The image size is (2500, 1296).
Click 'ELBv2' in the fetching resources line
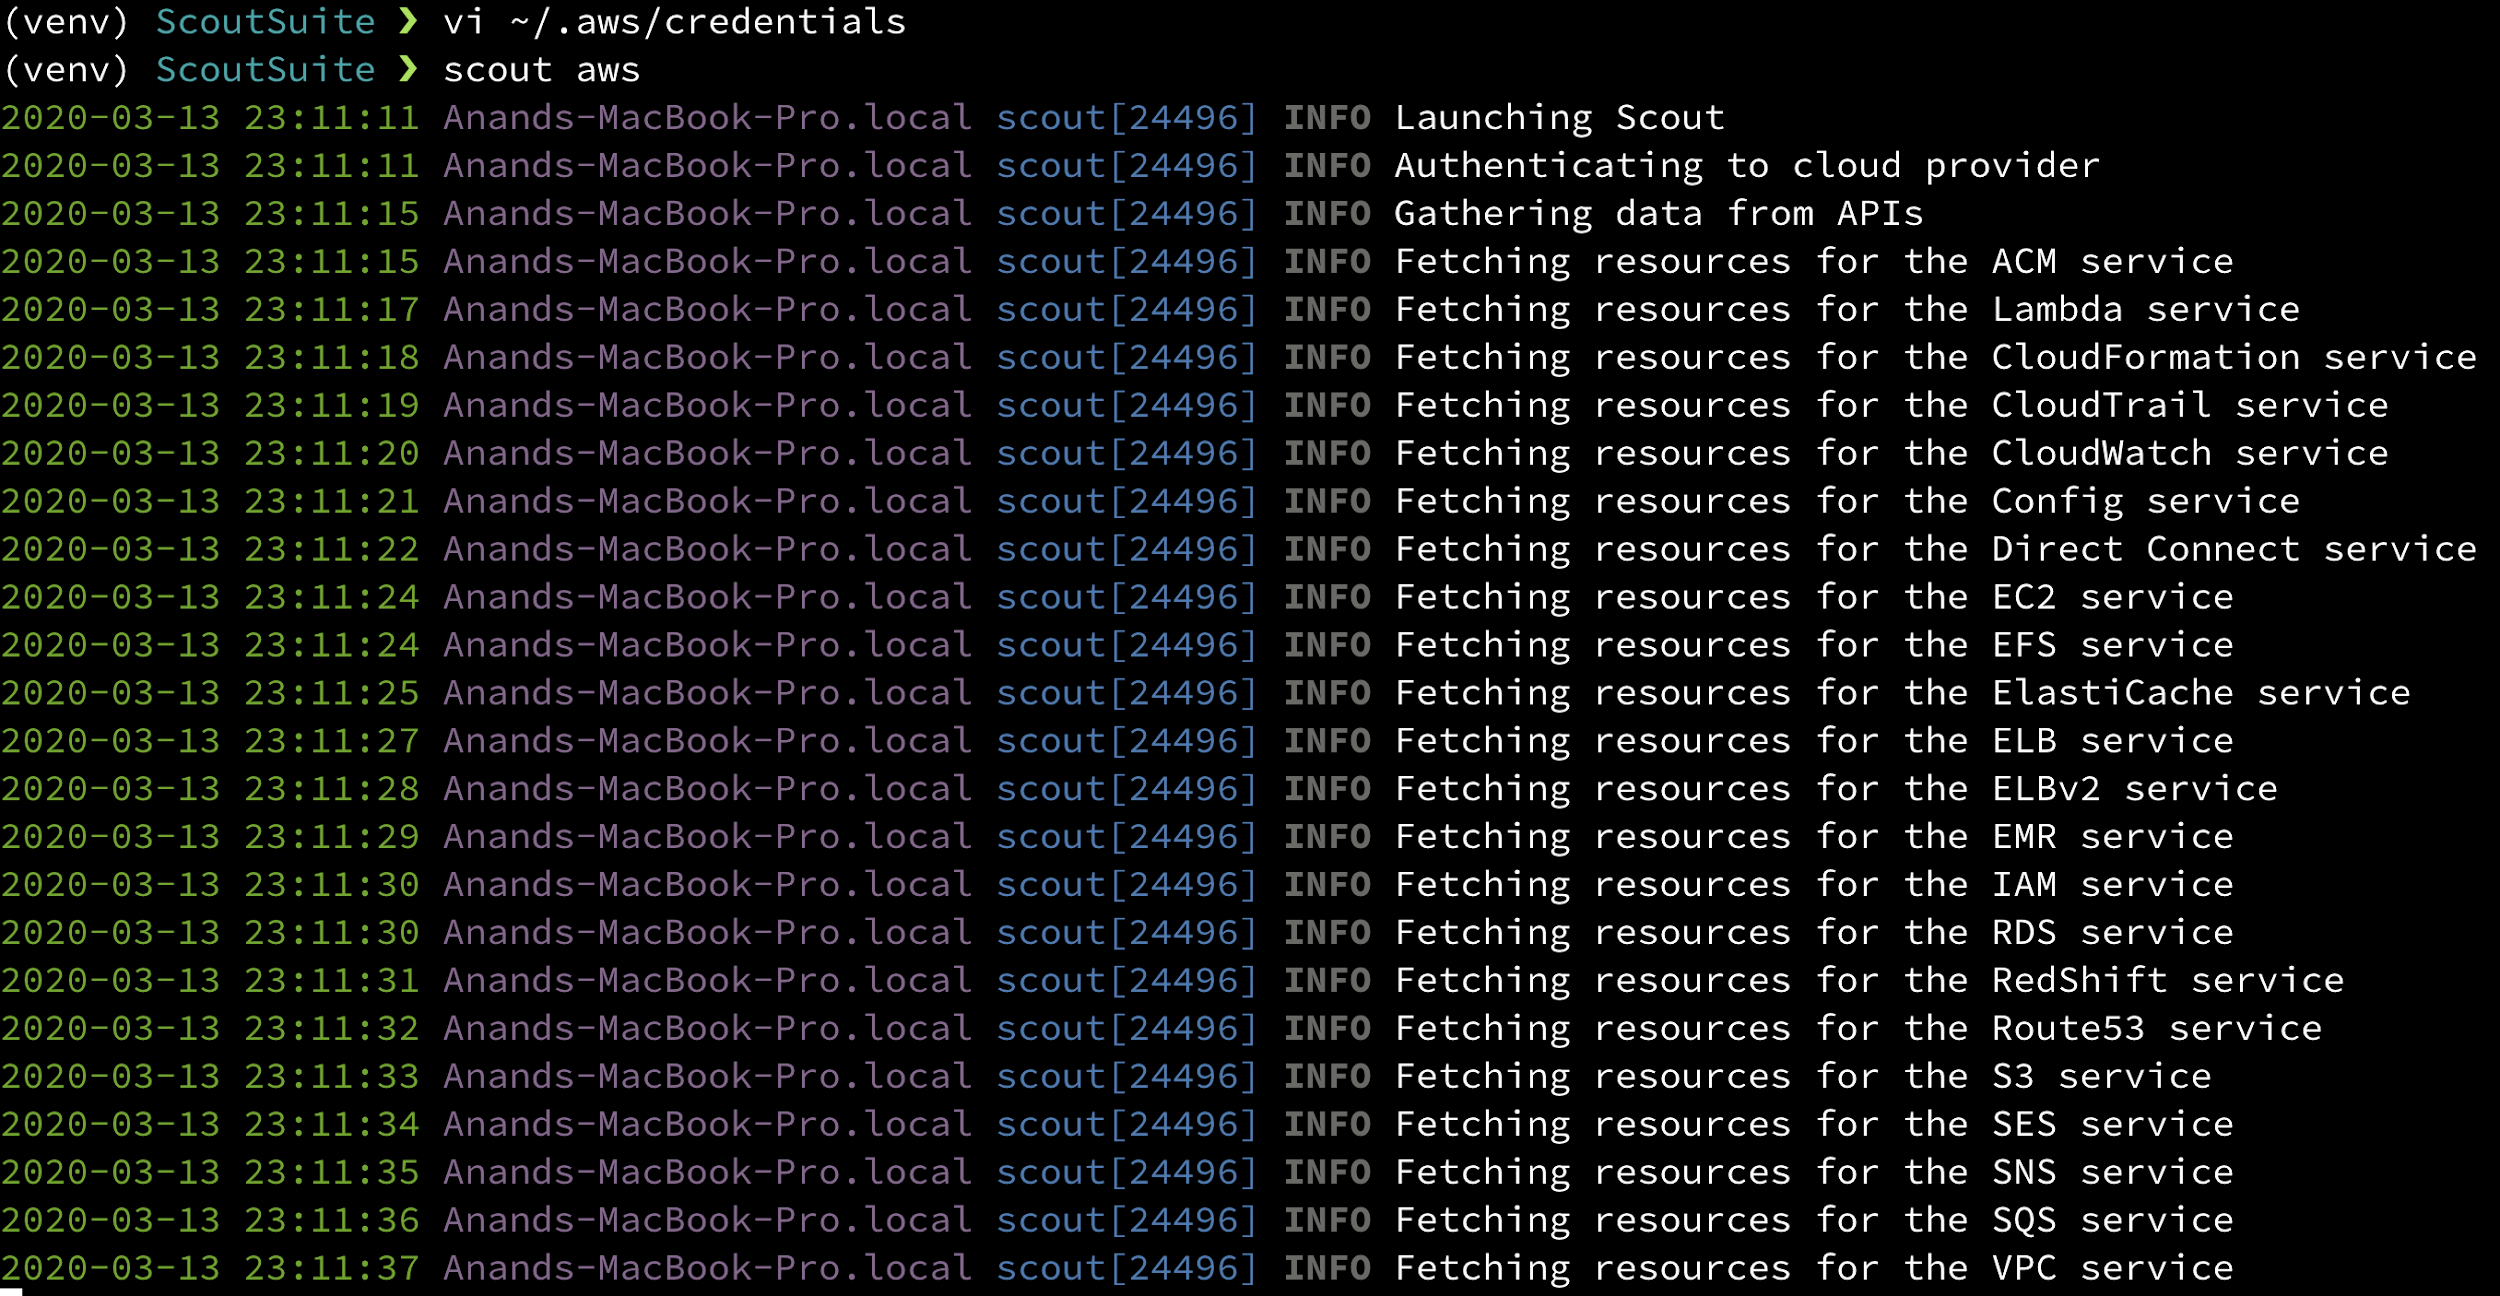point(2045,789)
